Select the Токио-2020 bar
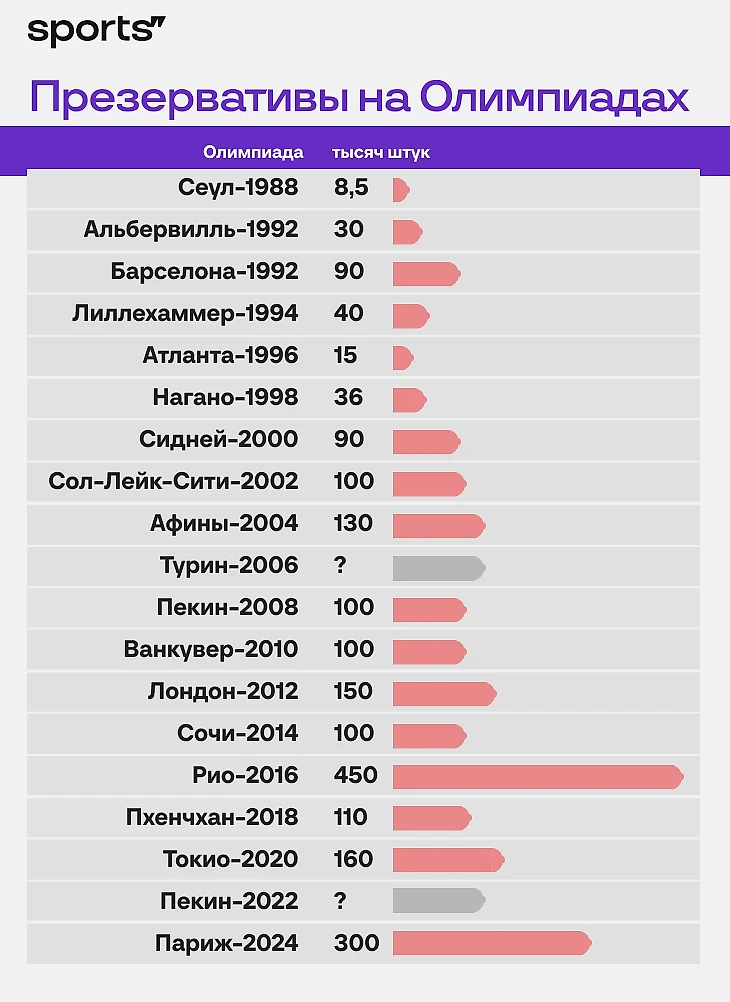The height and width of the screenshot is (1002, 730). coord(449,859)
